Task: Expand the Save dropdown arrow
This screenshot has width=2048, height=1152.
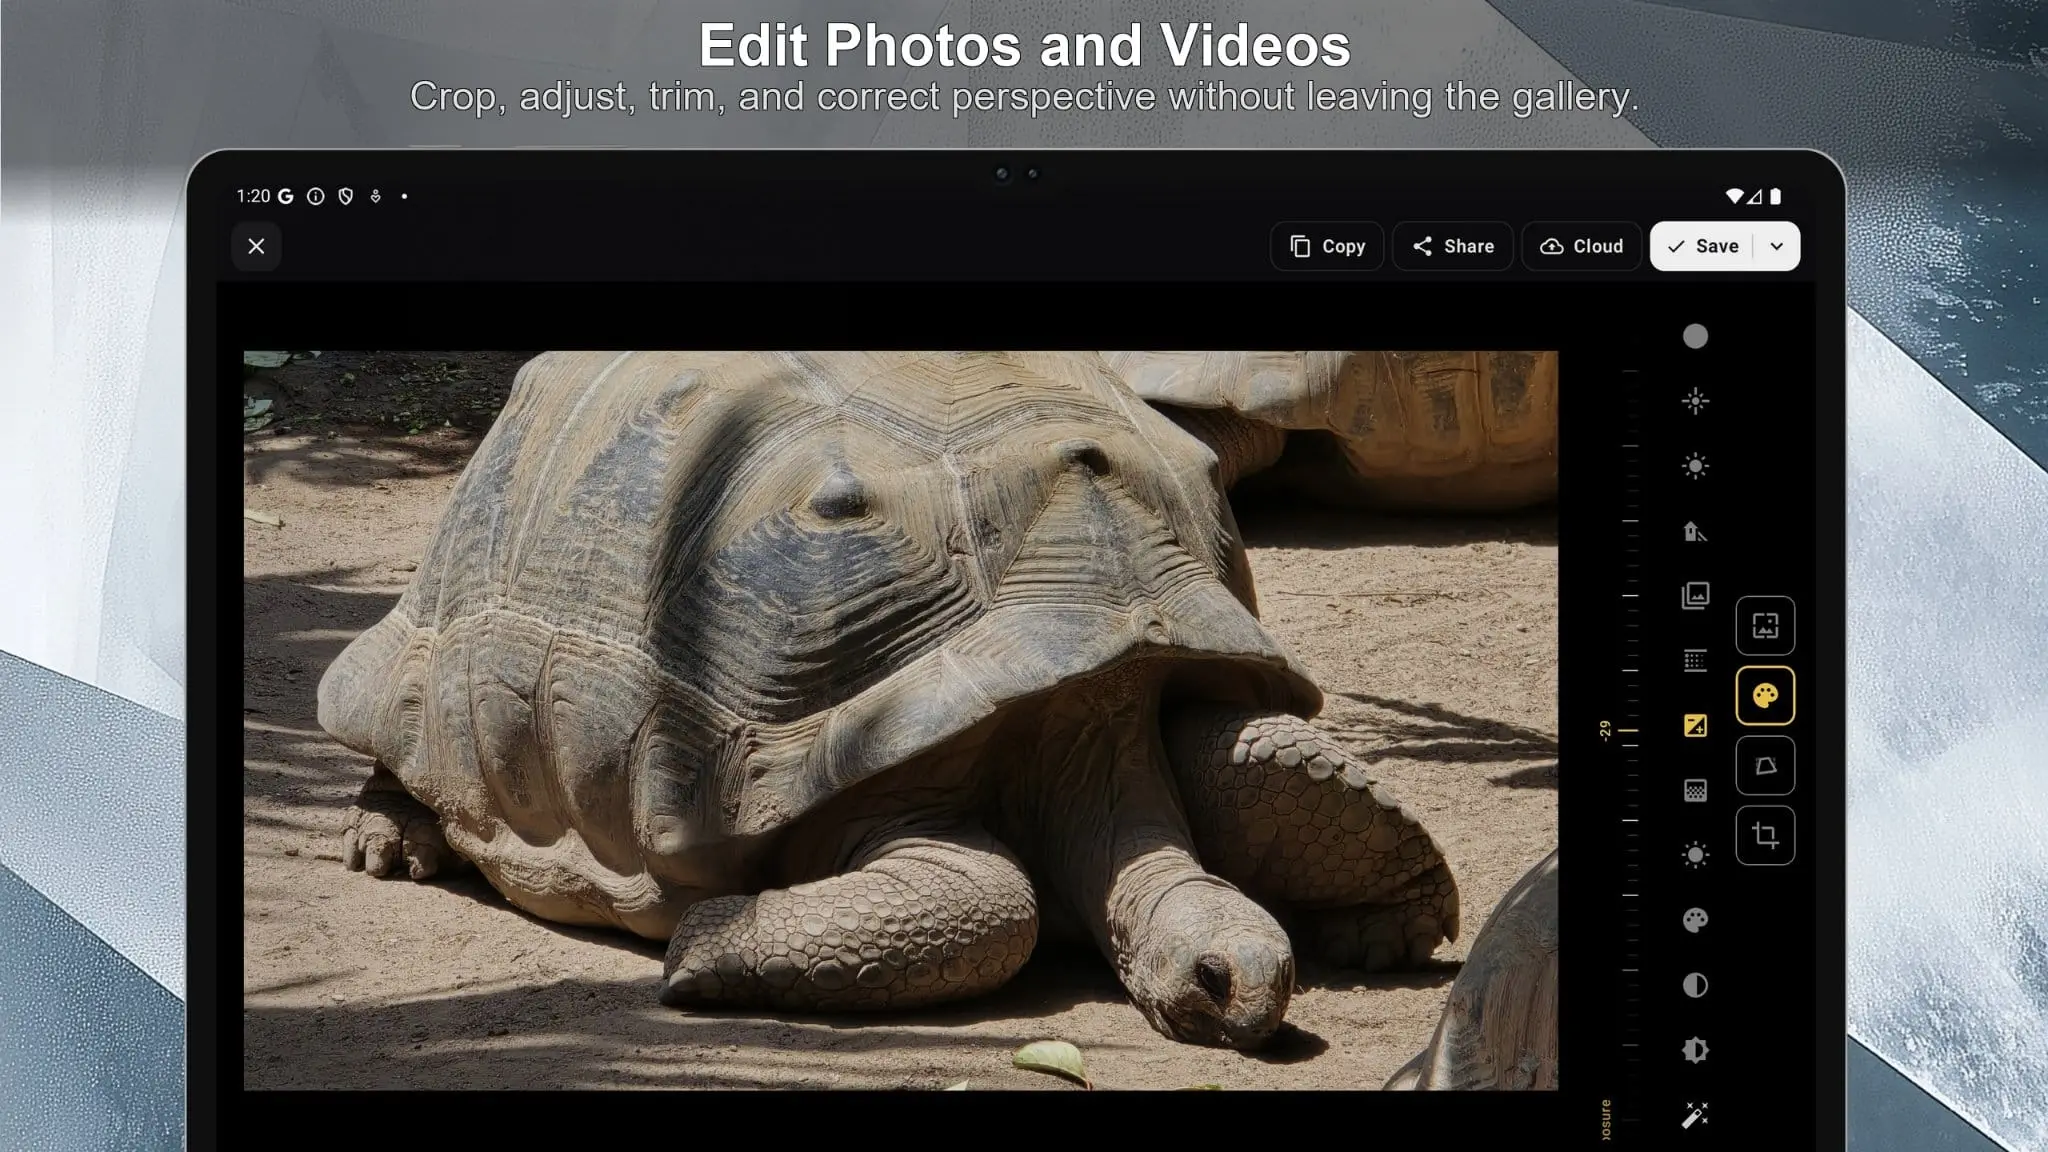Action: (1777, 246)
